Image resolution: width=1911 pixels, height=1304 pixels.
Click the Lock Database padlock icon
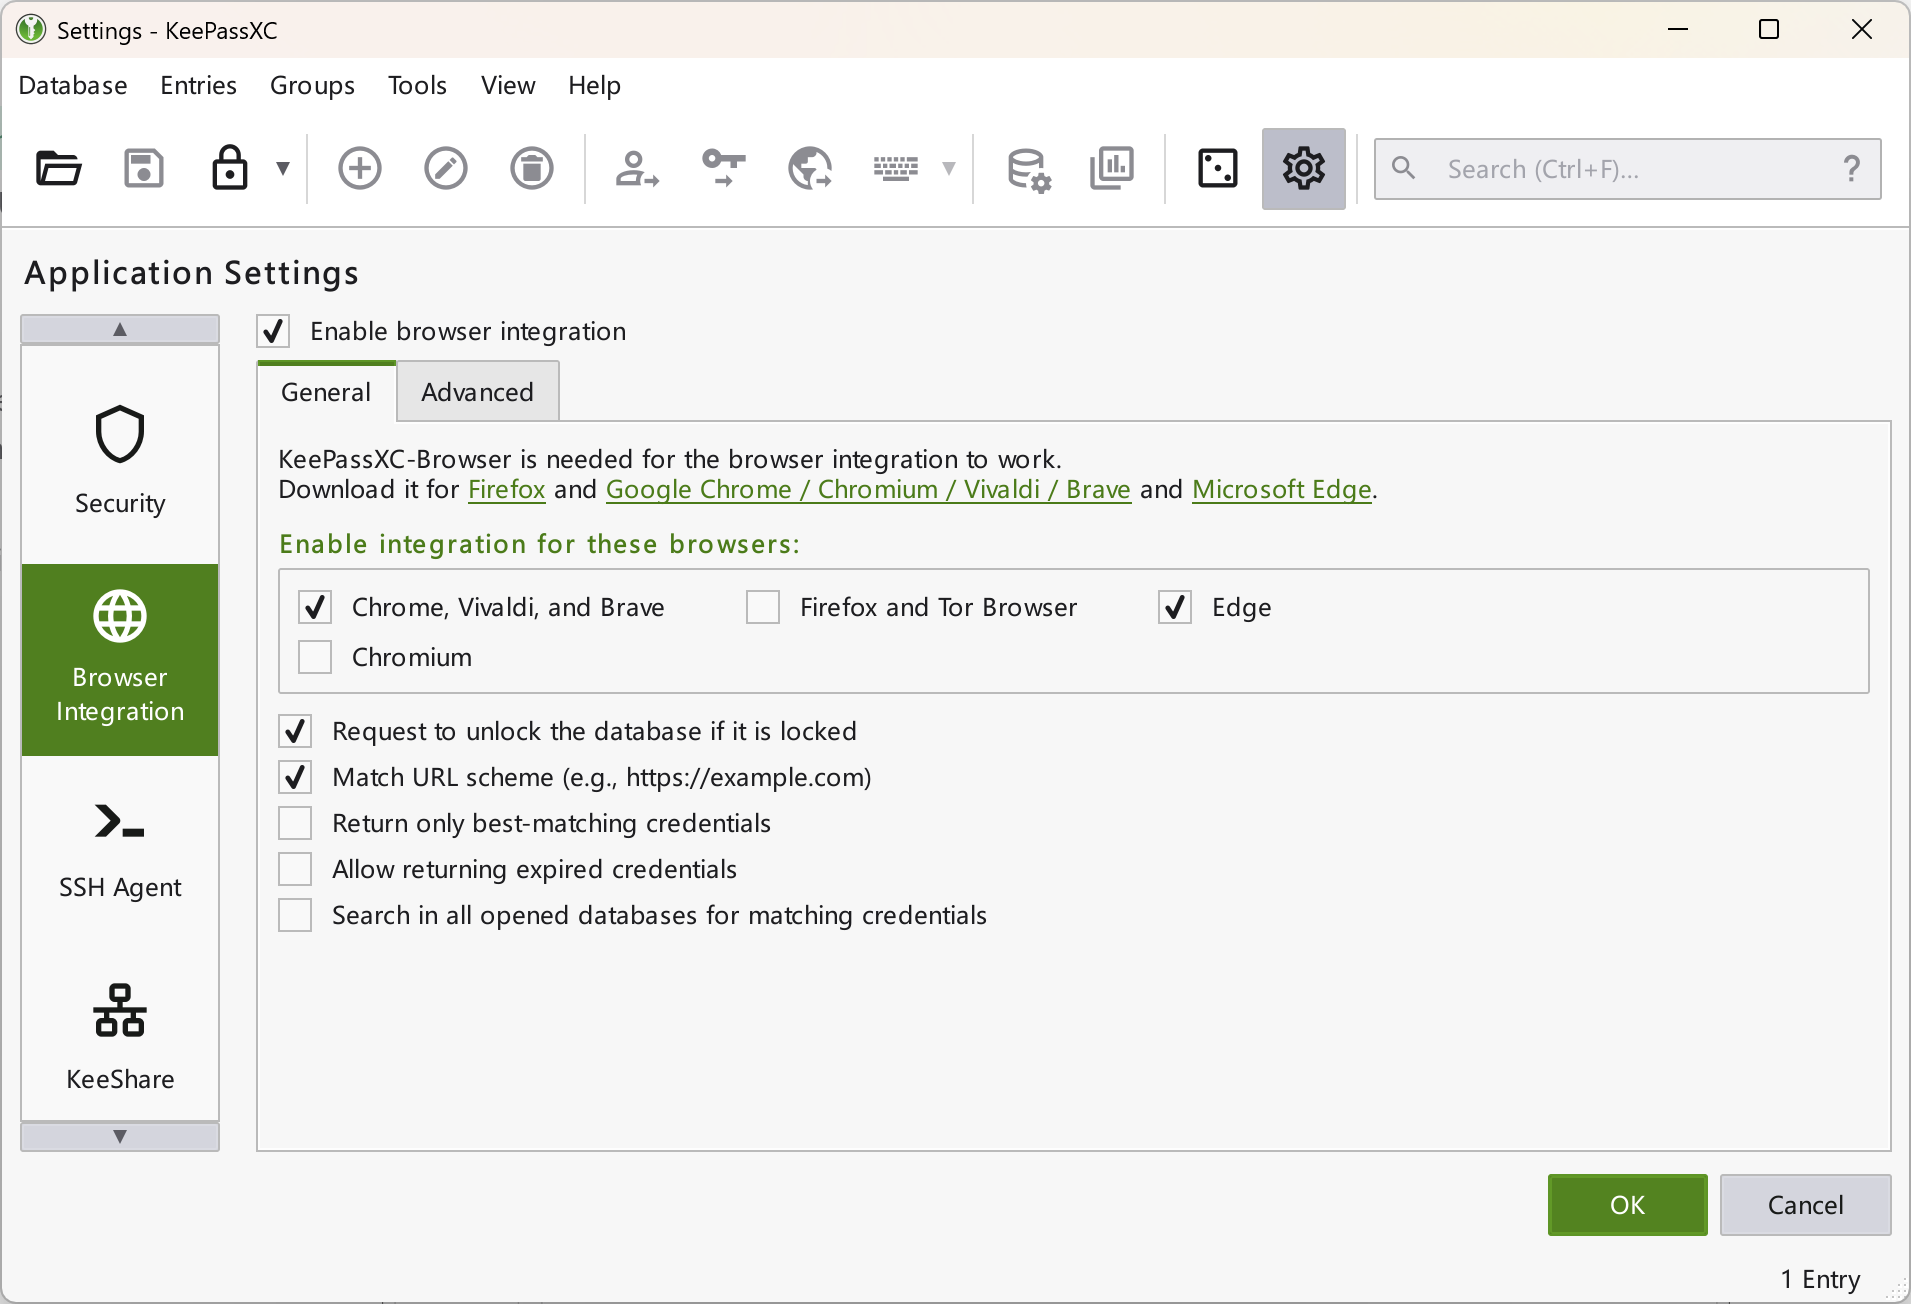click(x=229, y=168)
